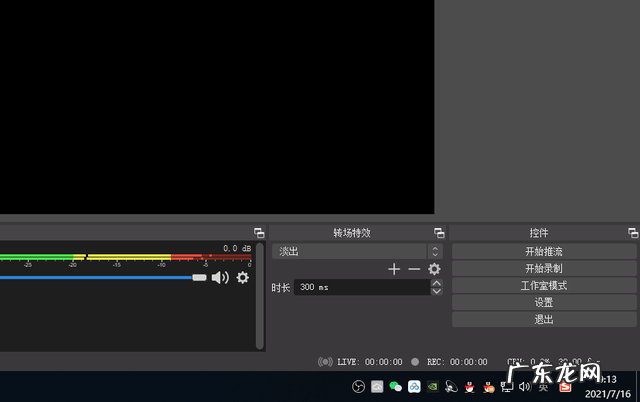
Task: Add a new scene transition
Action: coord(394,269)
